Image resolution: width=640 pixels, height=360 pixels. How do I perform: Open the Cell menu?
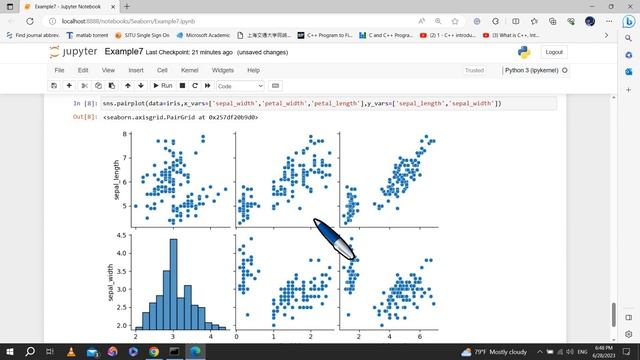click(162, 70)
